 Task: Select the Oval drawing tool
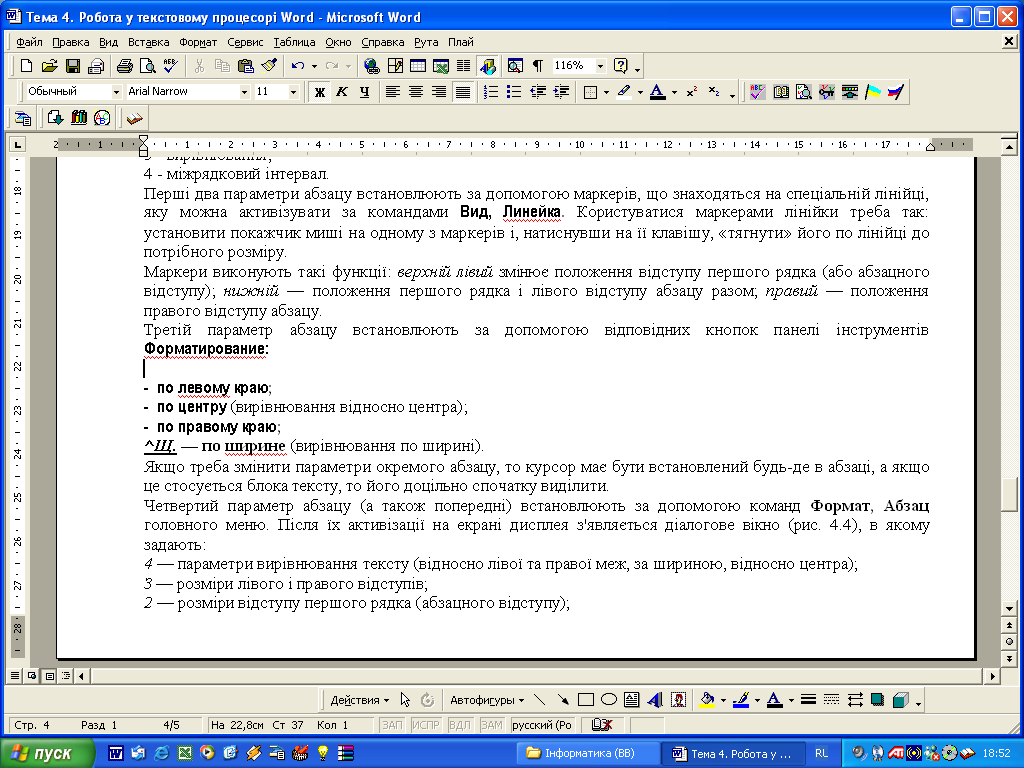[609, 700]
